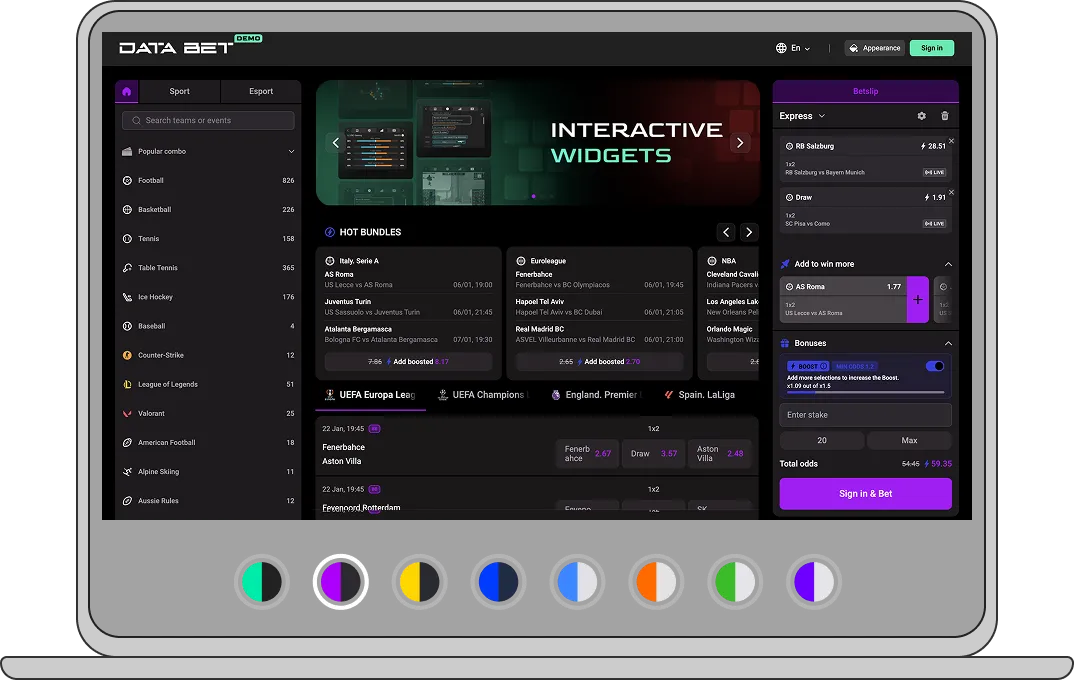
Task: Open the En language dropdown
Action: click(x=793, y=48)
